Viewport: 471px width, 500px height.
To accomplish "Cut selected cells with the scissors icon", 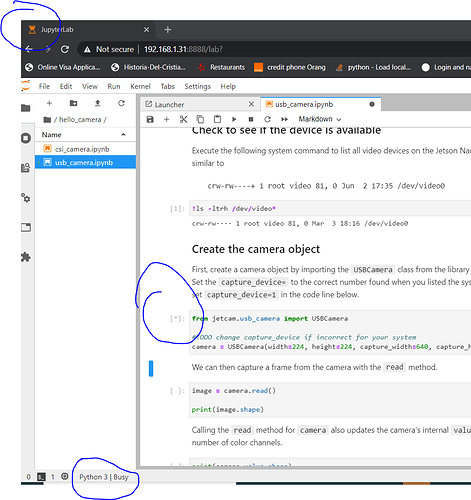I will (183, 119).
